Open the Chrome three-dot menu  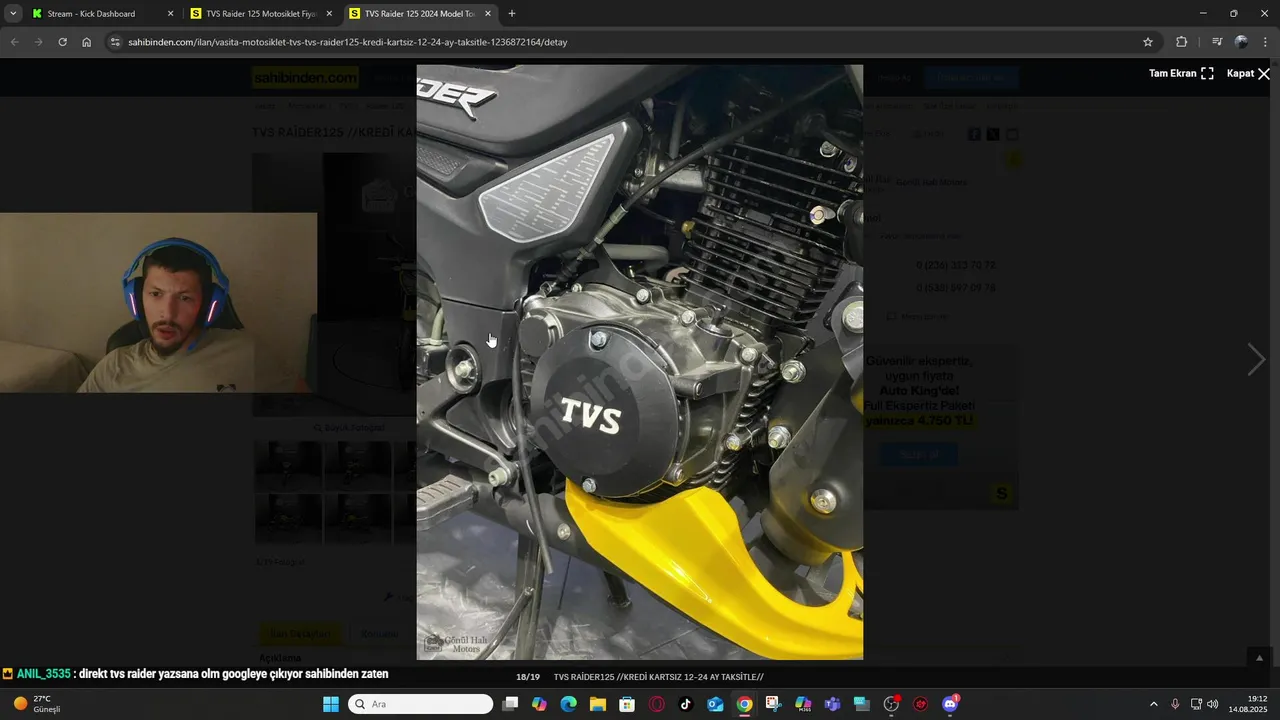[1266, 42]
